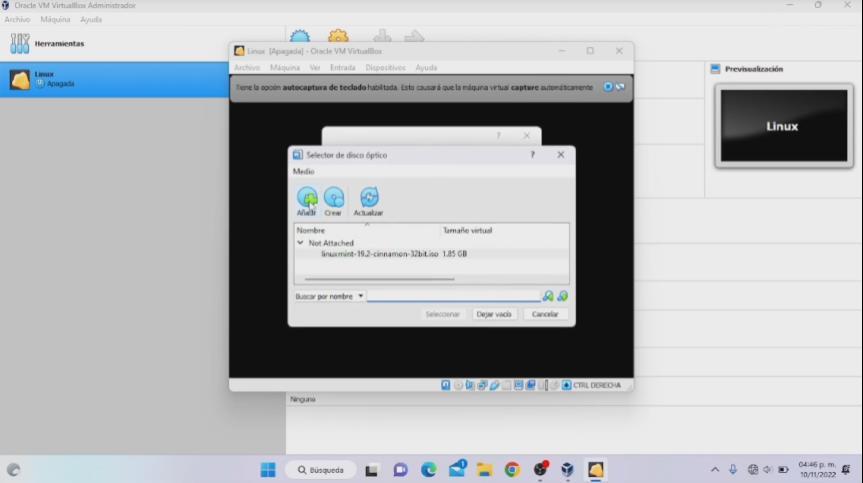863x483 pixels.
Task: Open the Dispositivos menu in the VM window
Action: (385, 68)
